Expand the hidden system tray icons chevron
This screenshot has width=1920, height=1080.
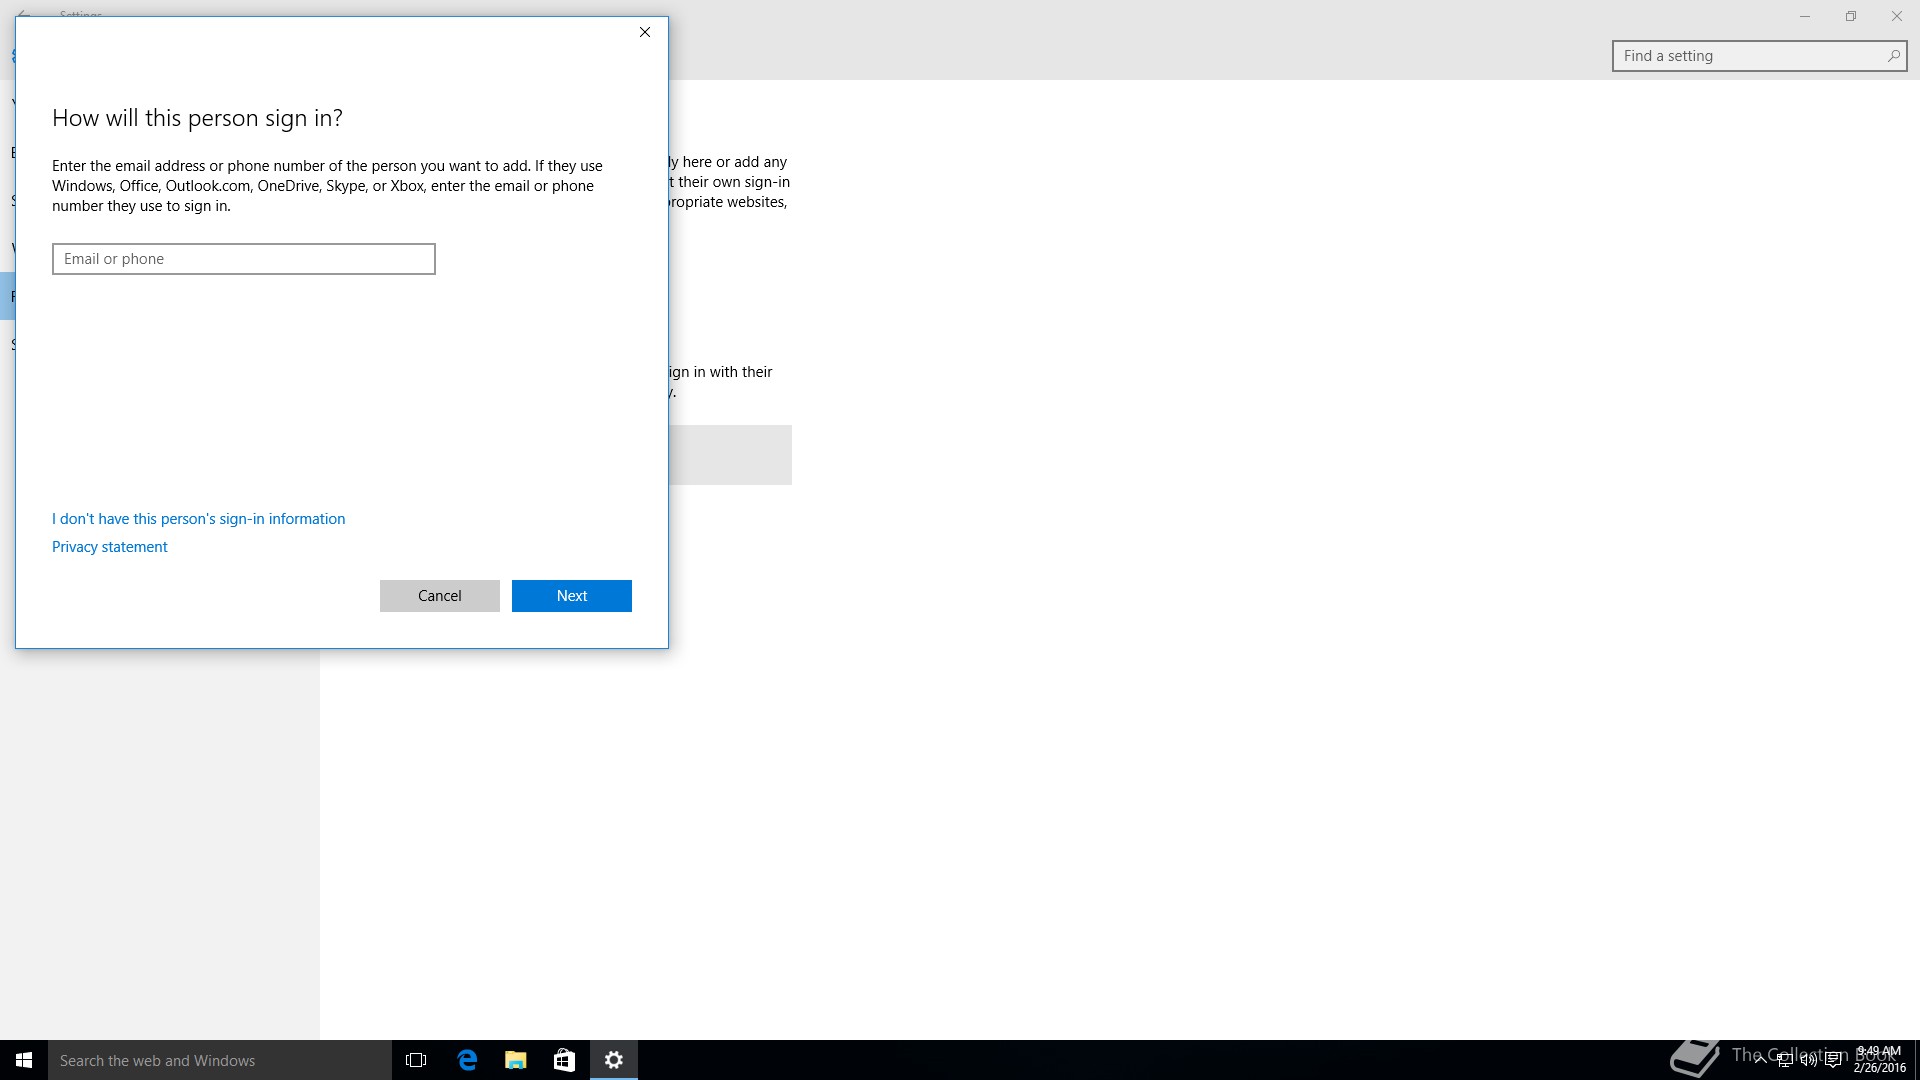(1760, 1060)
